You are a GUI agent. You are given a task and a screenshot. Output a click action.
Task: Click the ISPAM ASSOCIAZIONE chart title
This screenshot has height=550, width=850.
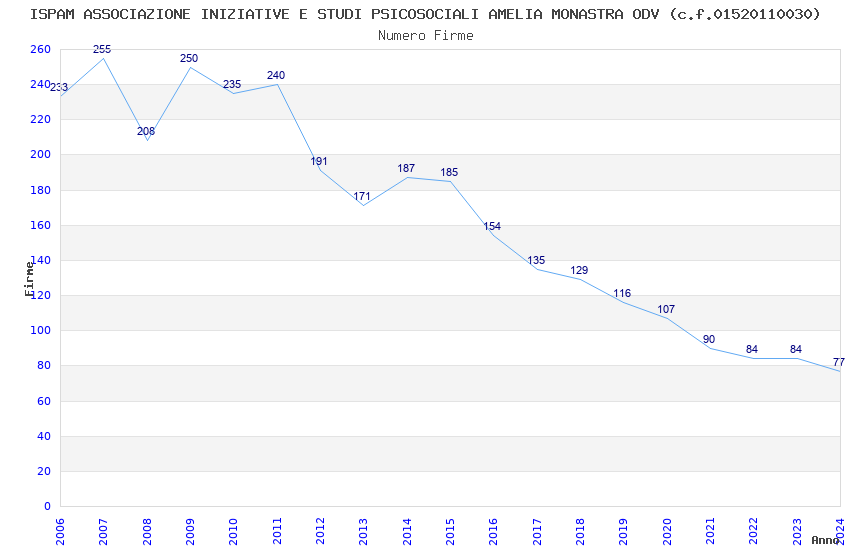click(x=426, y=14)
